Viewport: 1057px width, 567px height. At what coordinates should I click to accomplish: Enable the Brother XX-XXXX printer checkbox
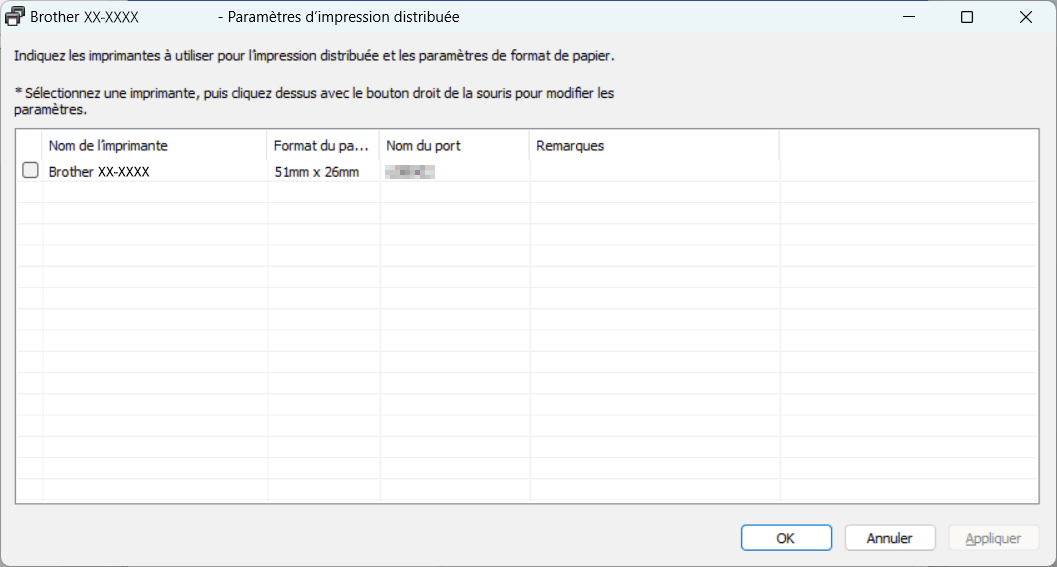pos(30,171)
